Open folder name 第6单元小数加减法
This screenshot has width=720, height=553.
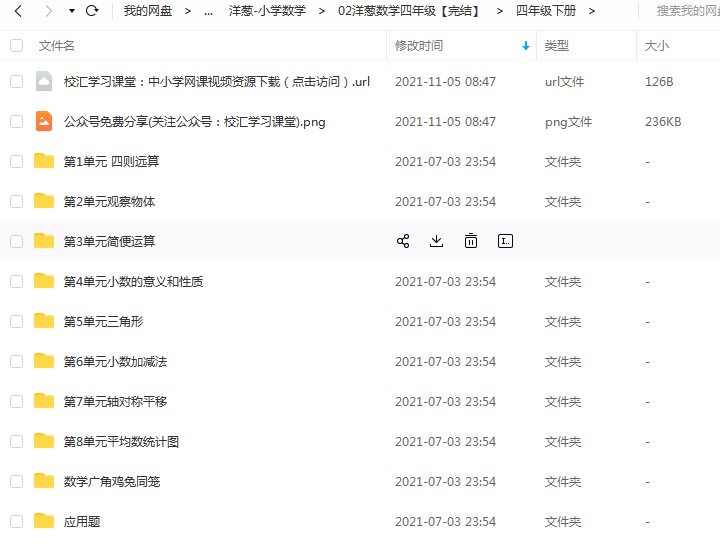pos(115,361)
